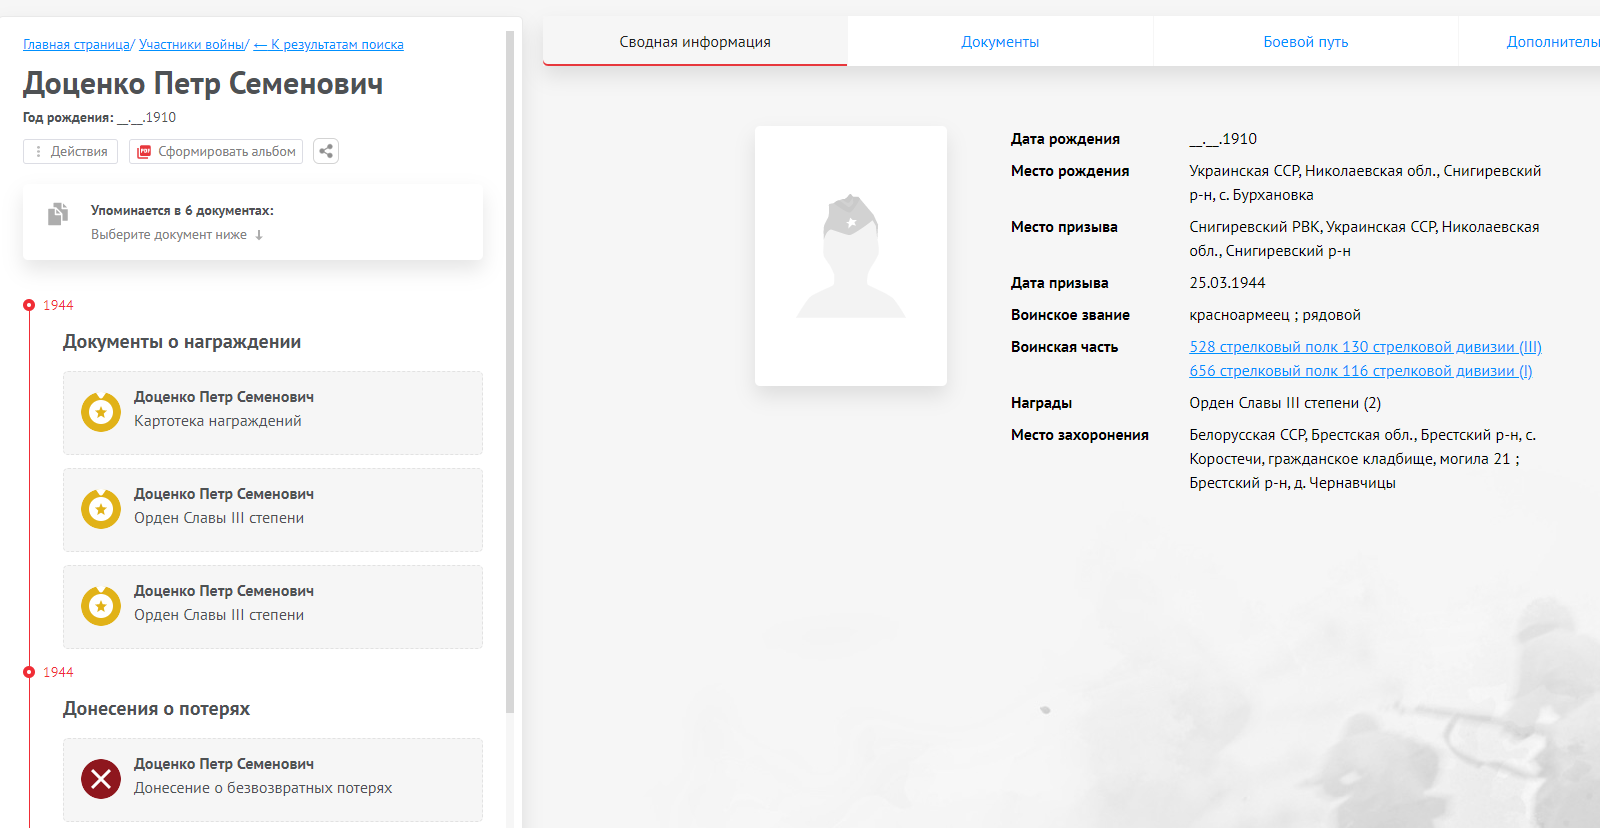Screen dimensions: 1600x828
Task: Click the medal icon for Картотека награждений
Action: pyautogui.click(x=101, y=412)
